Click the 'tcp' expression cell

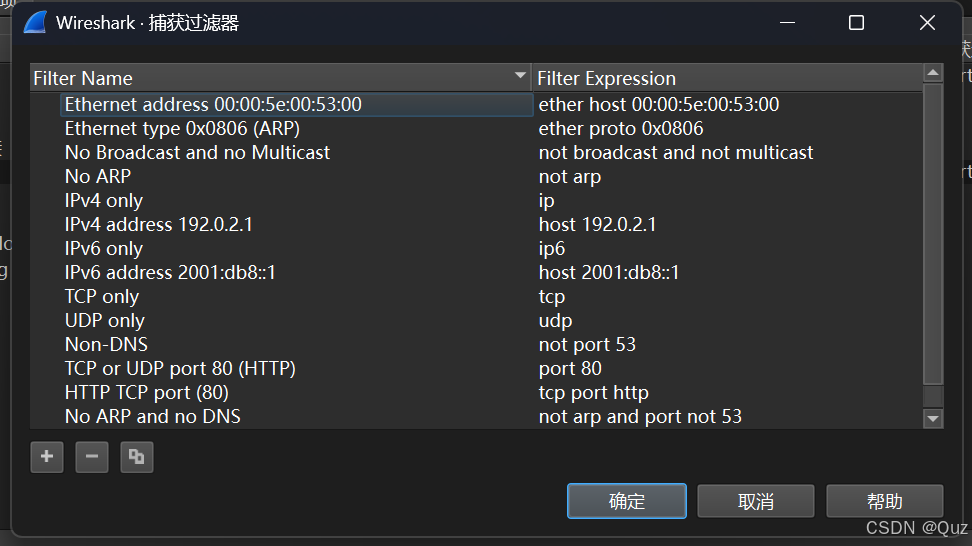(x=552, y=297)
